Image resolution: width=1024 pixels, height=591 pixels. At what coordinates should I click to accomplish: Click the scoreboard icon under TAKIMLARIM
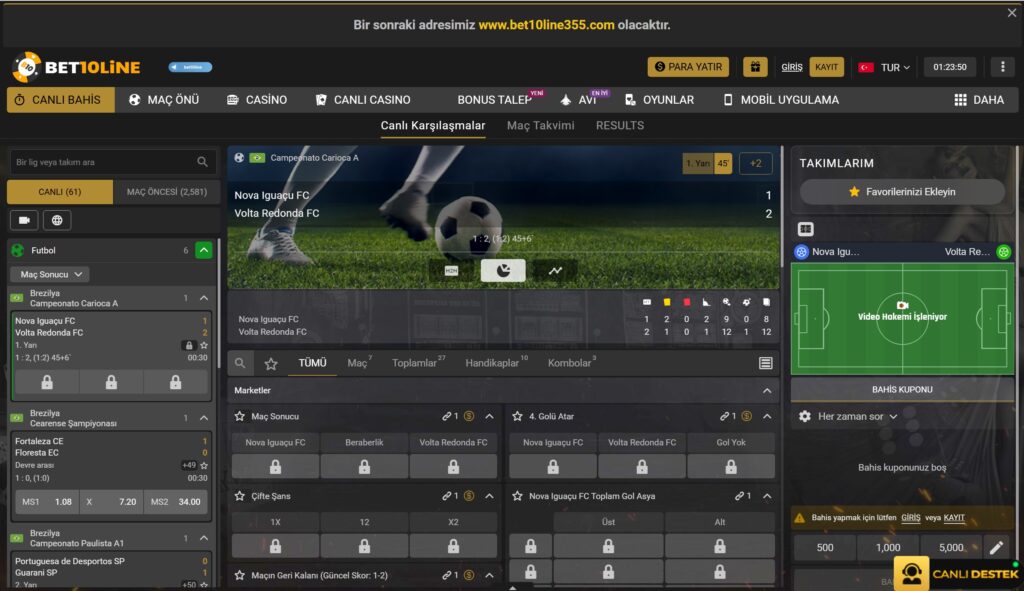[x=805, y=229]
